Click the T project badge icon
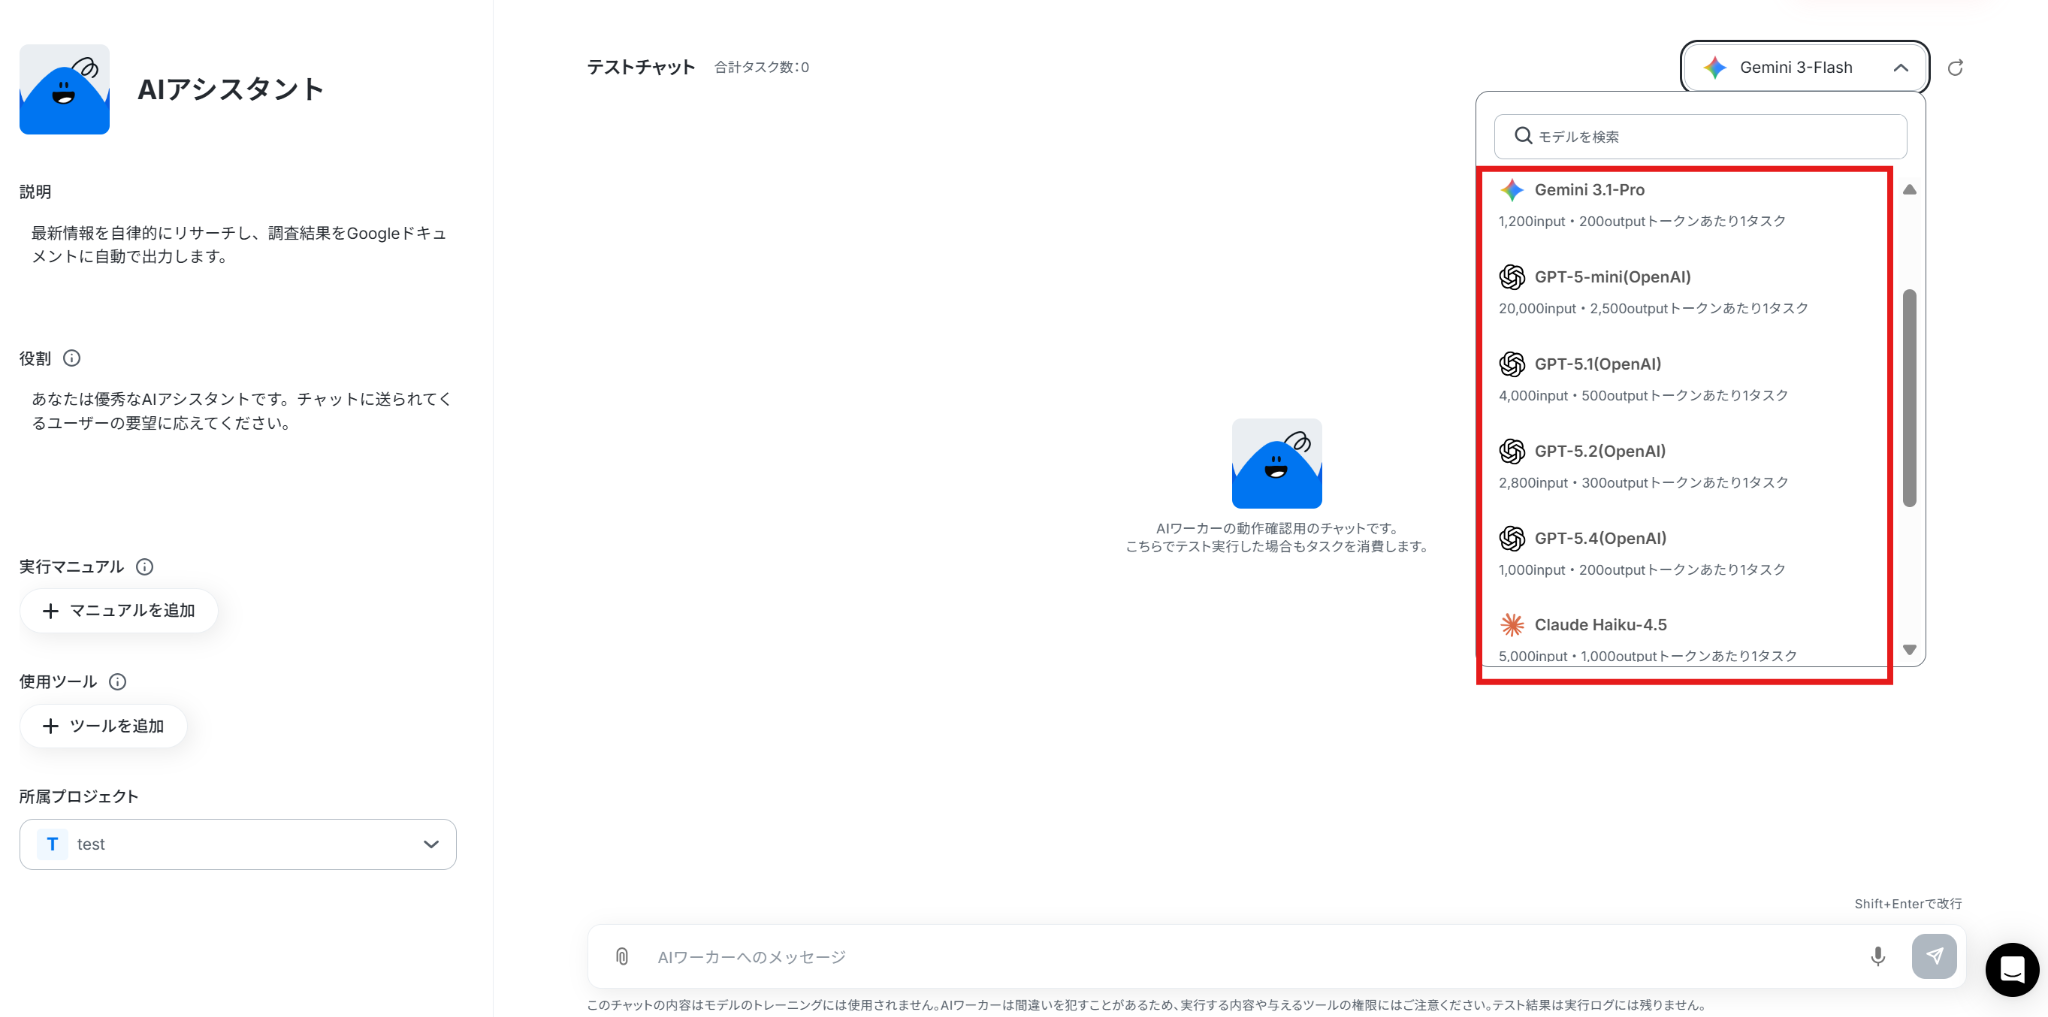Screen dimensions: 2048x1017 click(x=52, y=844)
